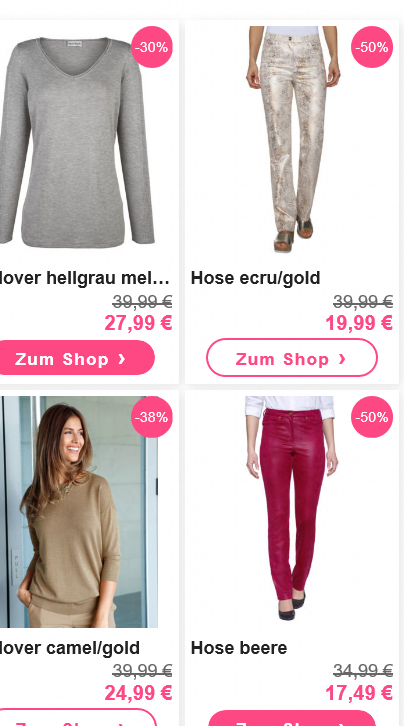Open the berry red trousers image

click(290, 508)
